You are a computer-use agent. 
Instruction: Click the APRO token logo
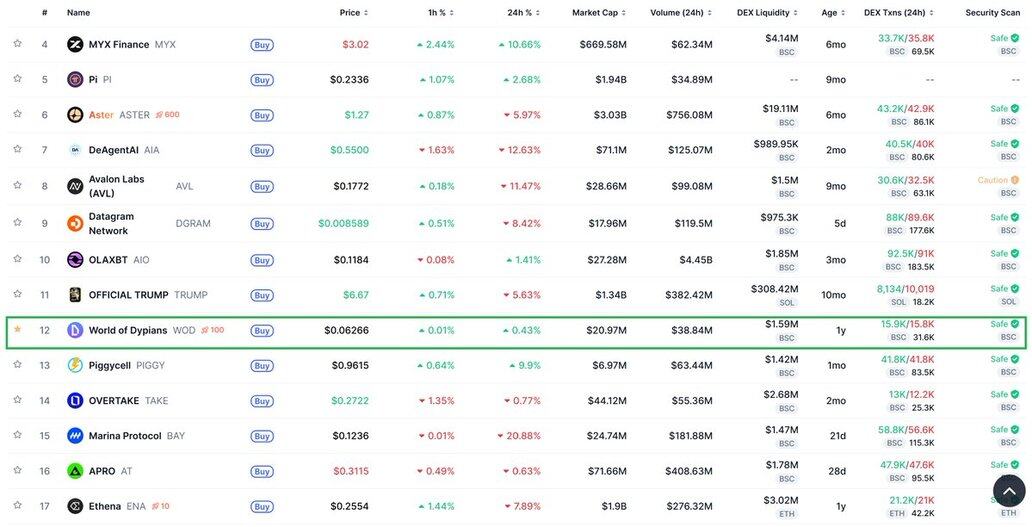coord(75,471)
